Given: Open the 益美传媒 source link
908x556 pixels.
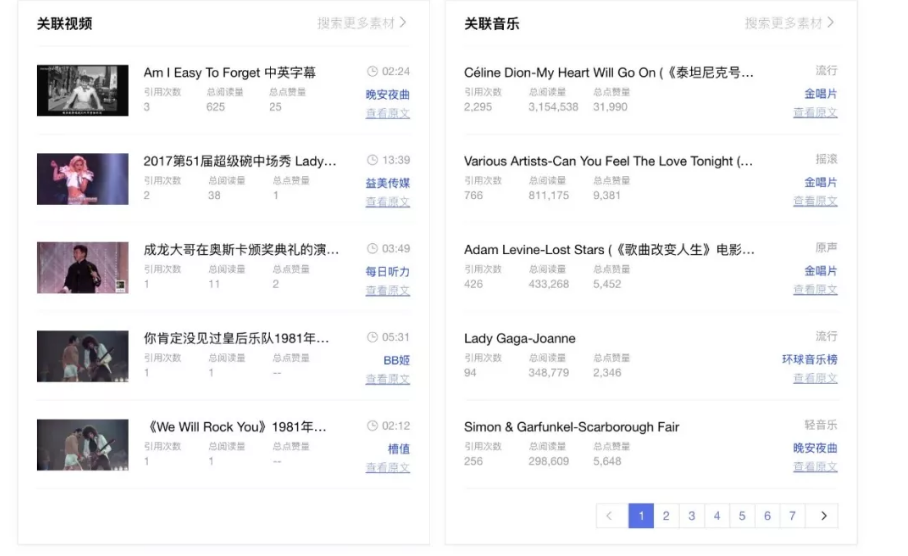Looking at the screenshot, I should tap(387, 183).
